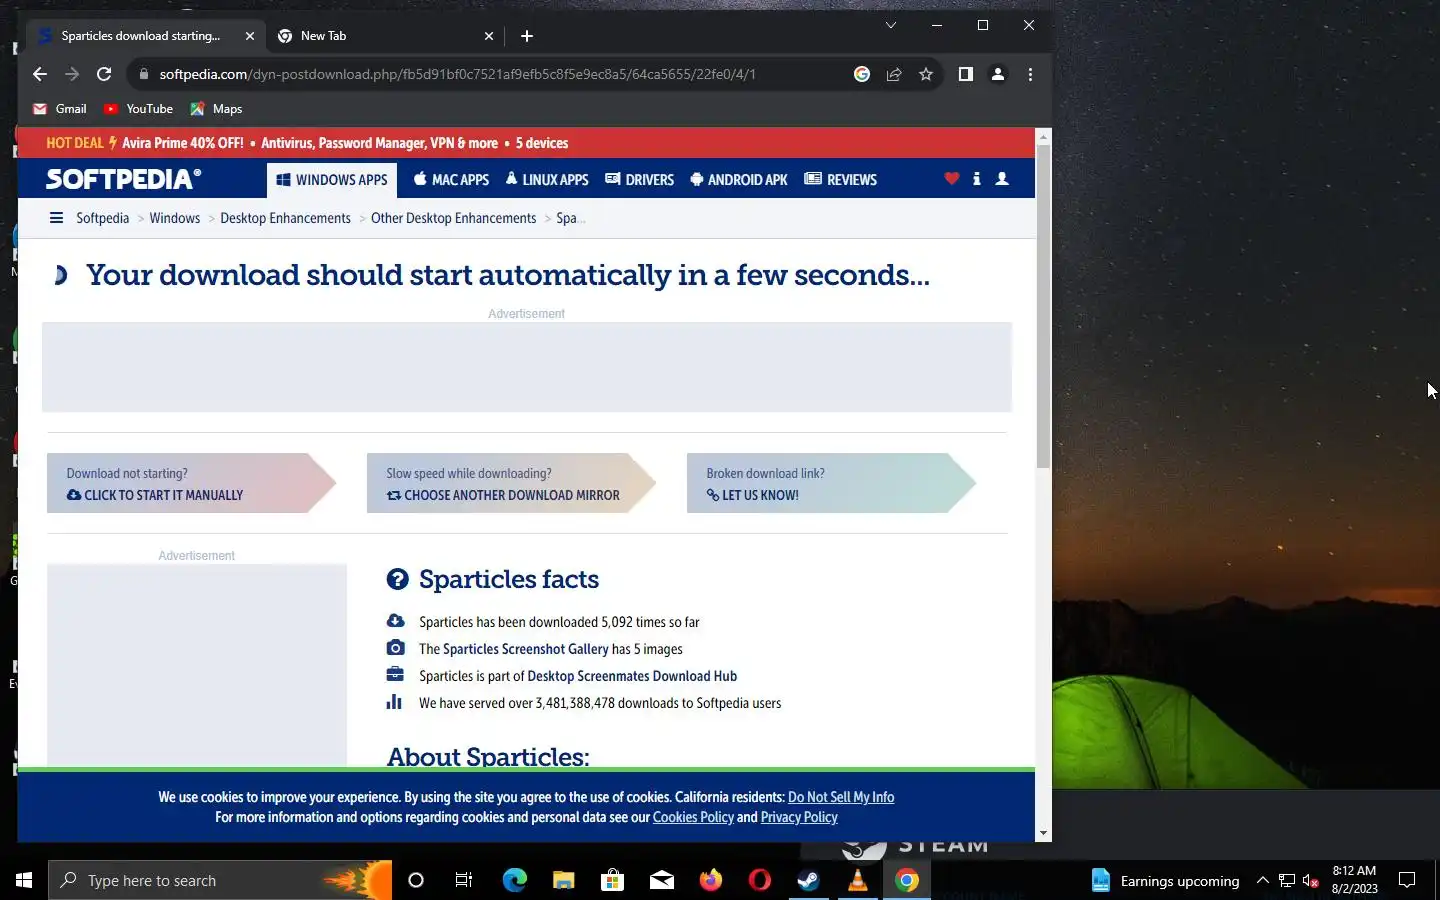
Task: Open File Explorer from taskbar
Action: 563,880
